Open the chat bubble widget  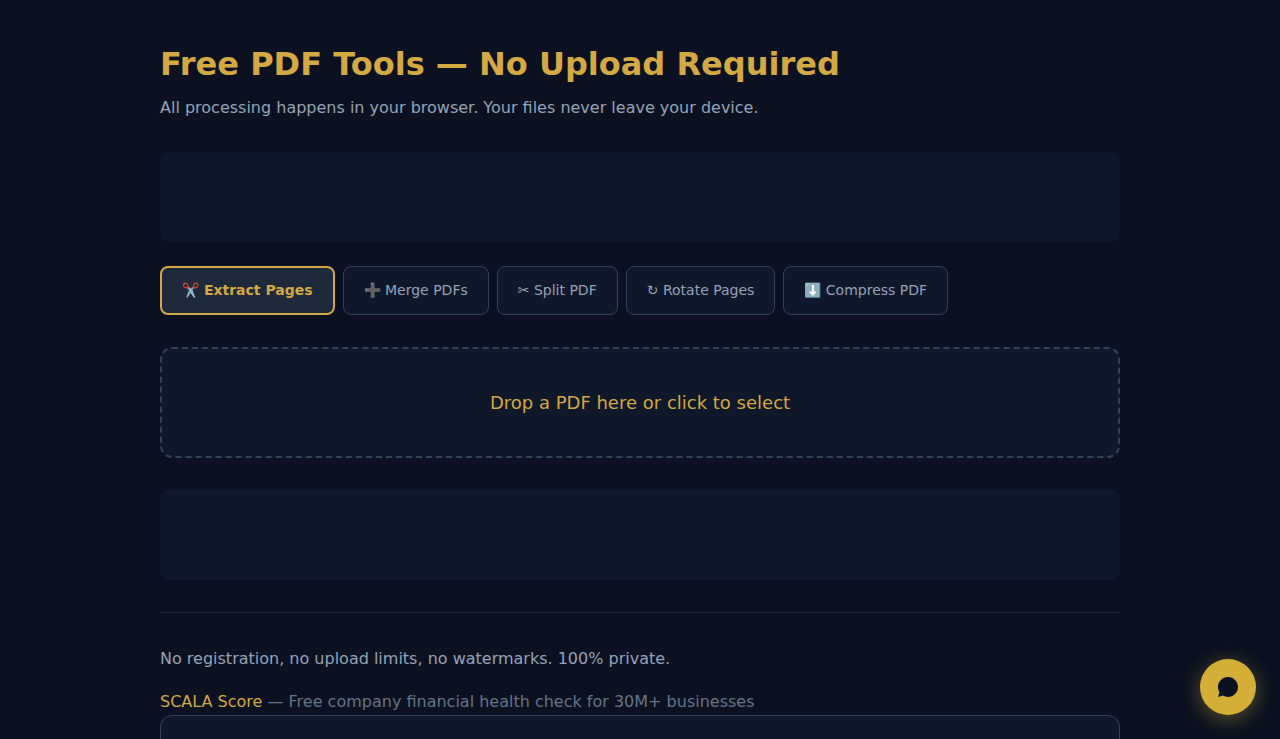click(1228, 687)
